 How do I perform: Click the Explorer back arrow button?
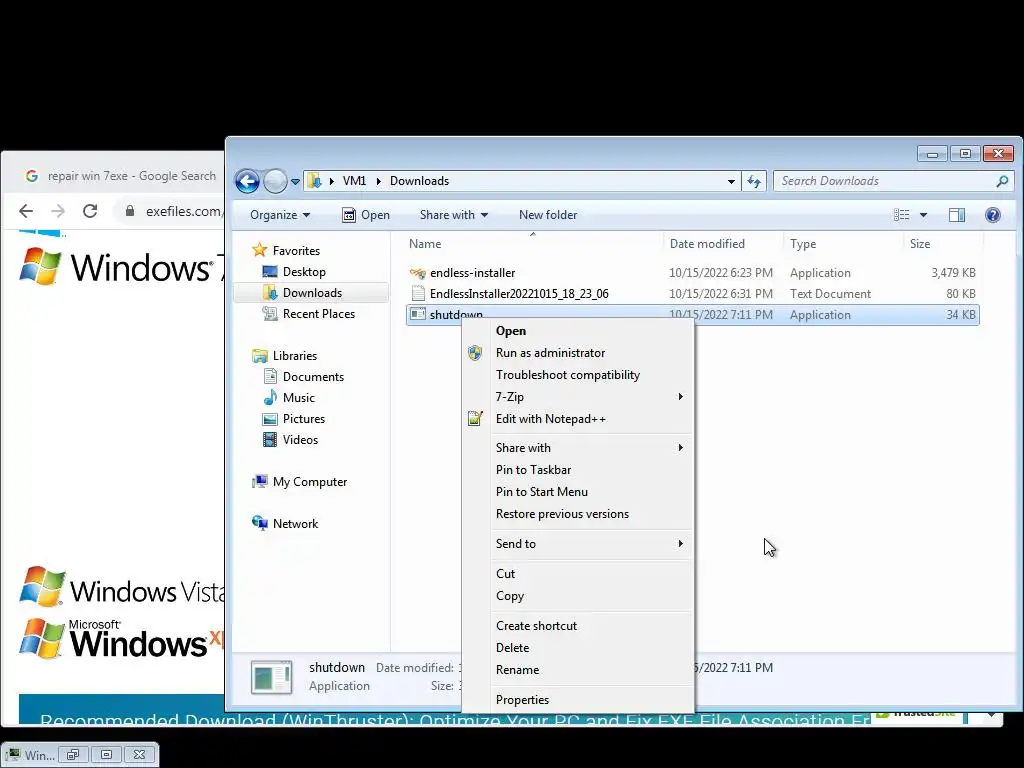pos(248,181)
